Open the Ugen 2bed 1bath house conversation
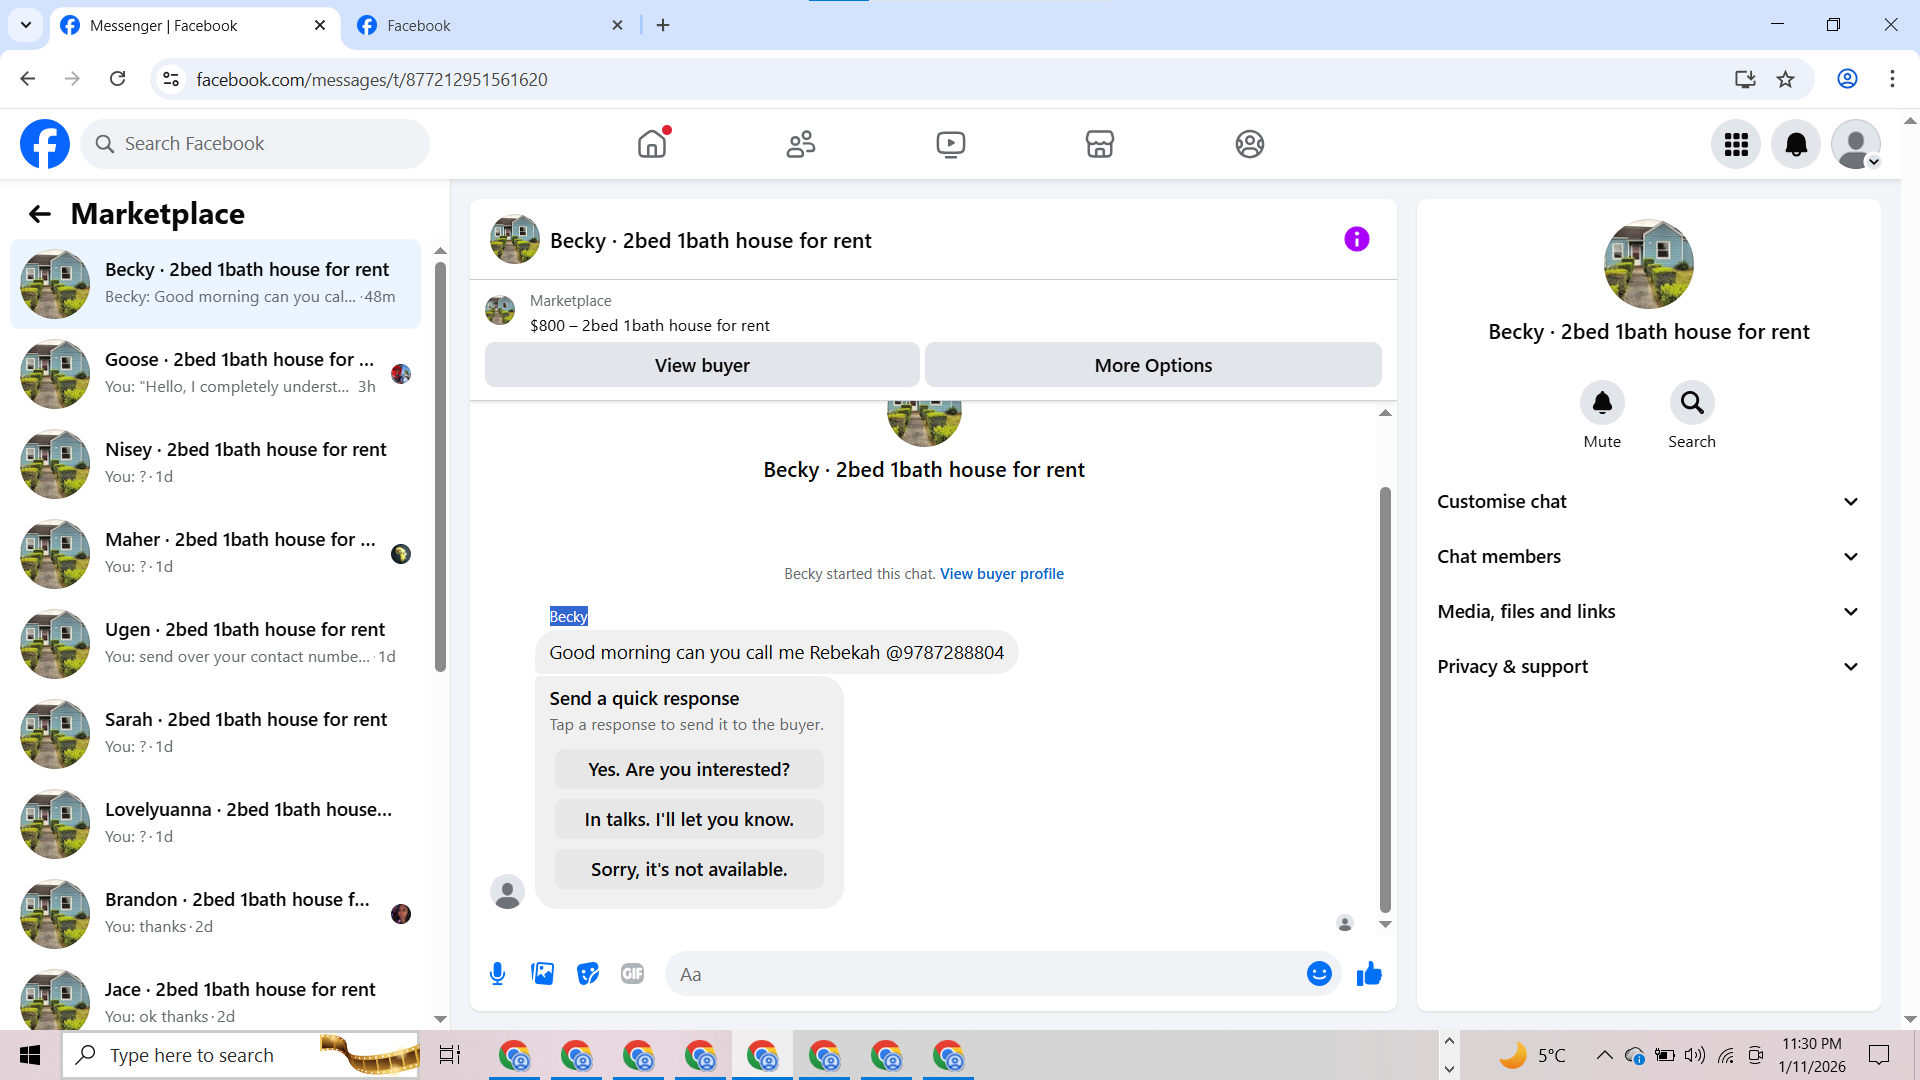The width and height of the screenshot is (1920, 1080). click(x=215, y=644)
